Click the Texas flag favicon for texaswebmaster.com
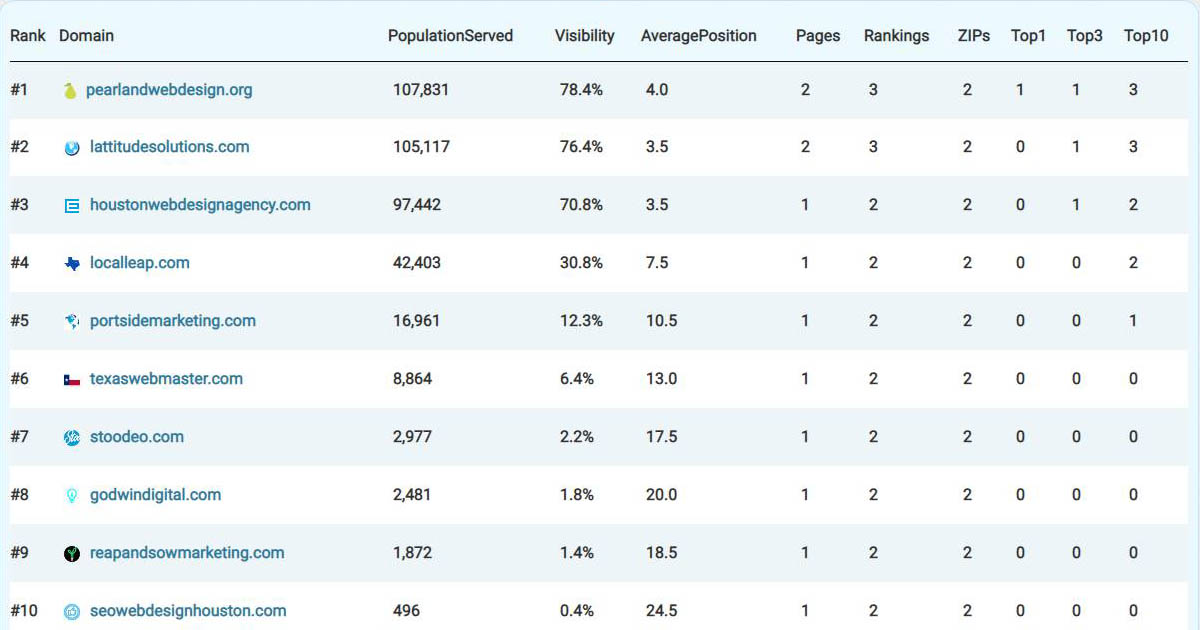Screen dimensions: 1200x630 pos(70,378)
